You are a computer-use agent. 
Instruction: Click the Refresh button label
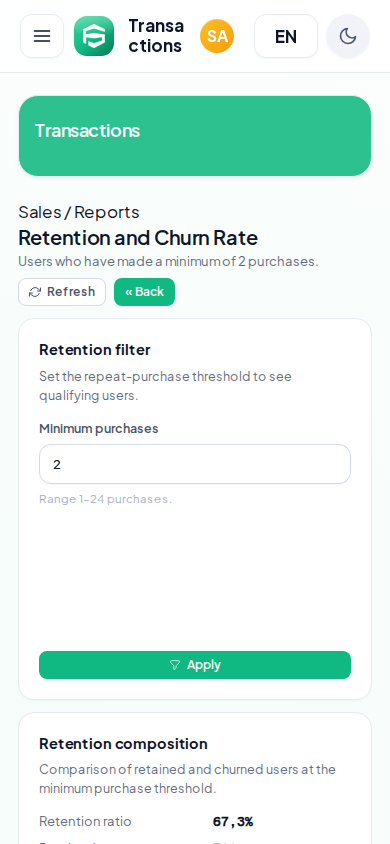71,292
